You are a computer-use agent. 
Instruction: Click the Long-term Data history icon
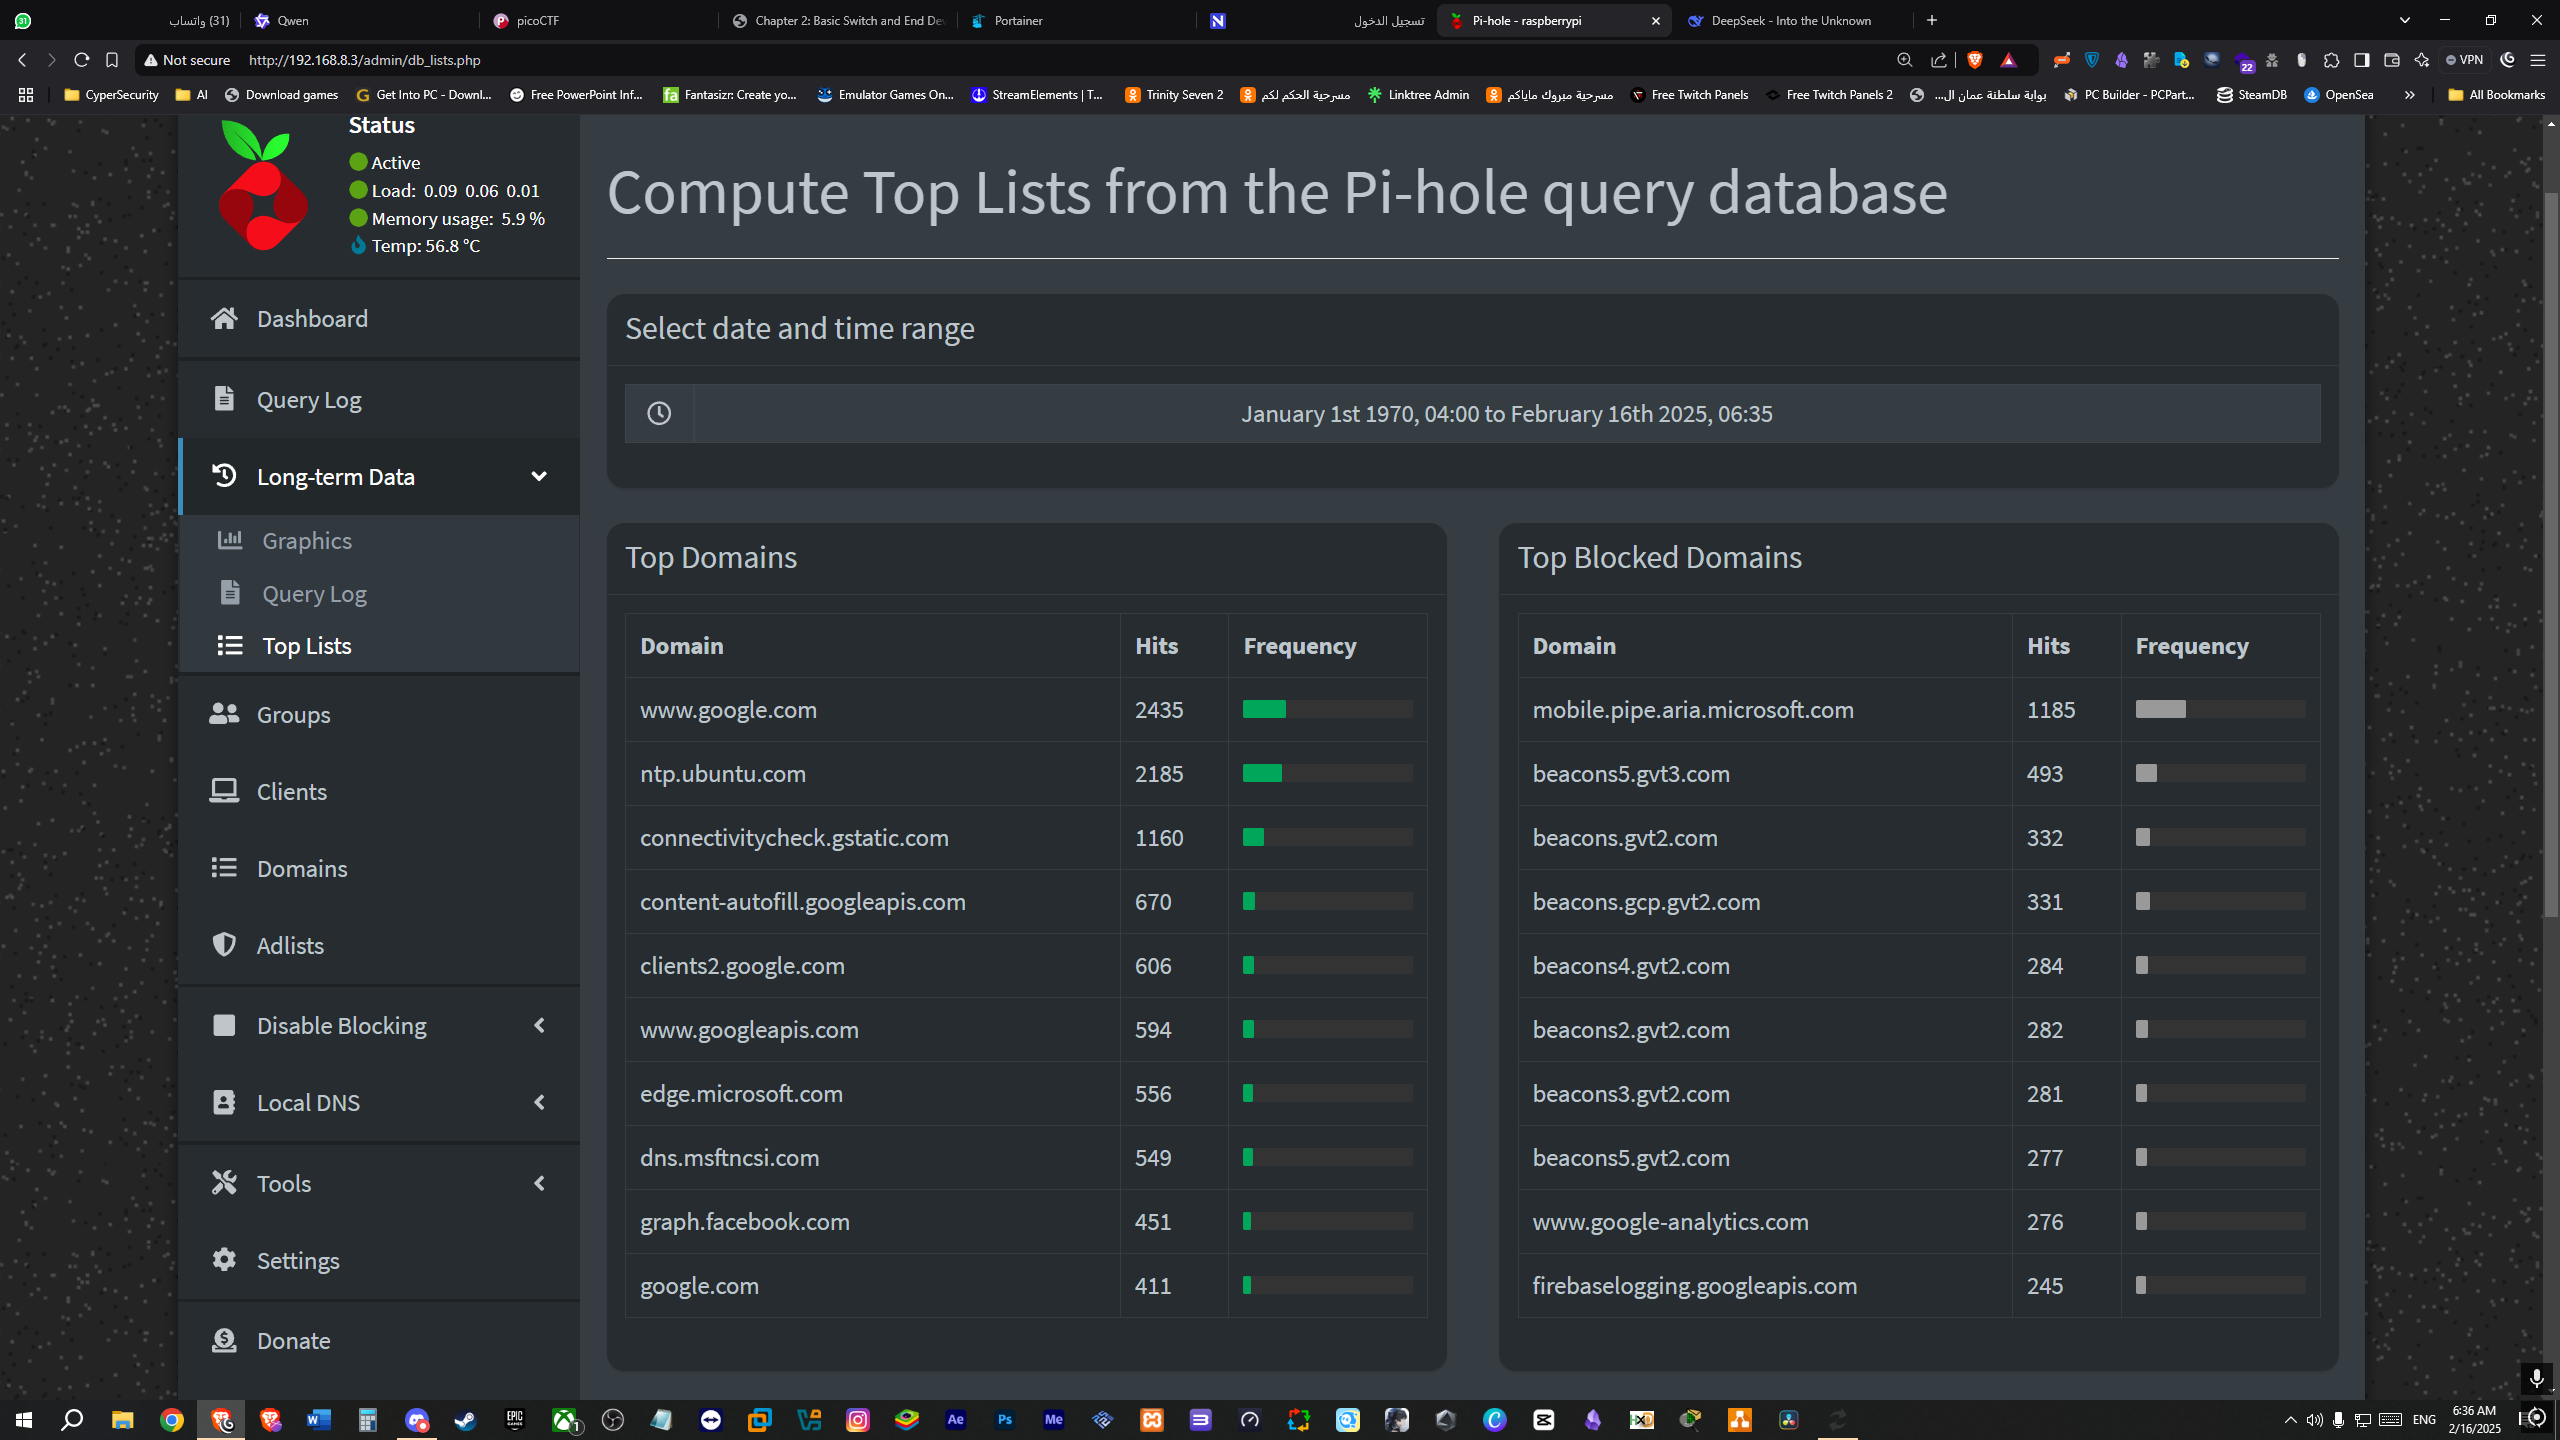[224, 476]
